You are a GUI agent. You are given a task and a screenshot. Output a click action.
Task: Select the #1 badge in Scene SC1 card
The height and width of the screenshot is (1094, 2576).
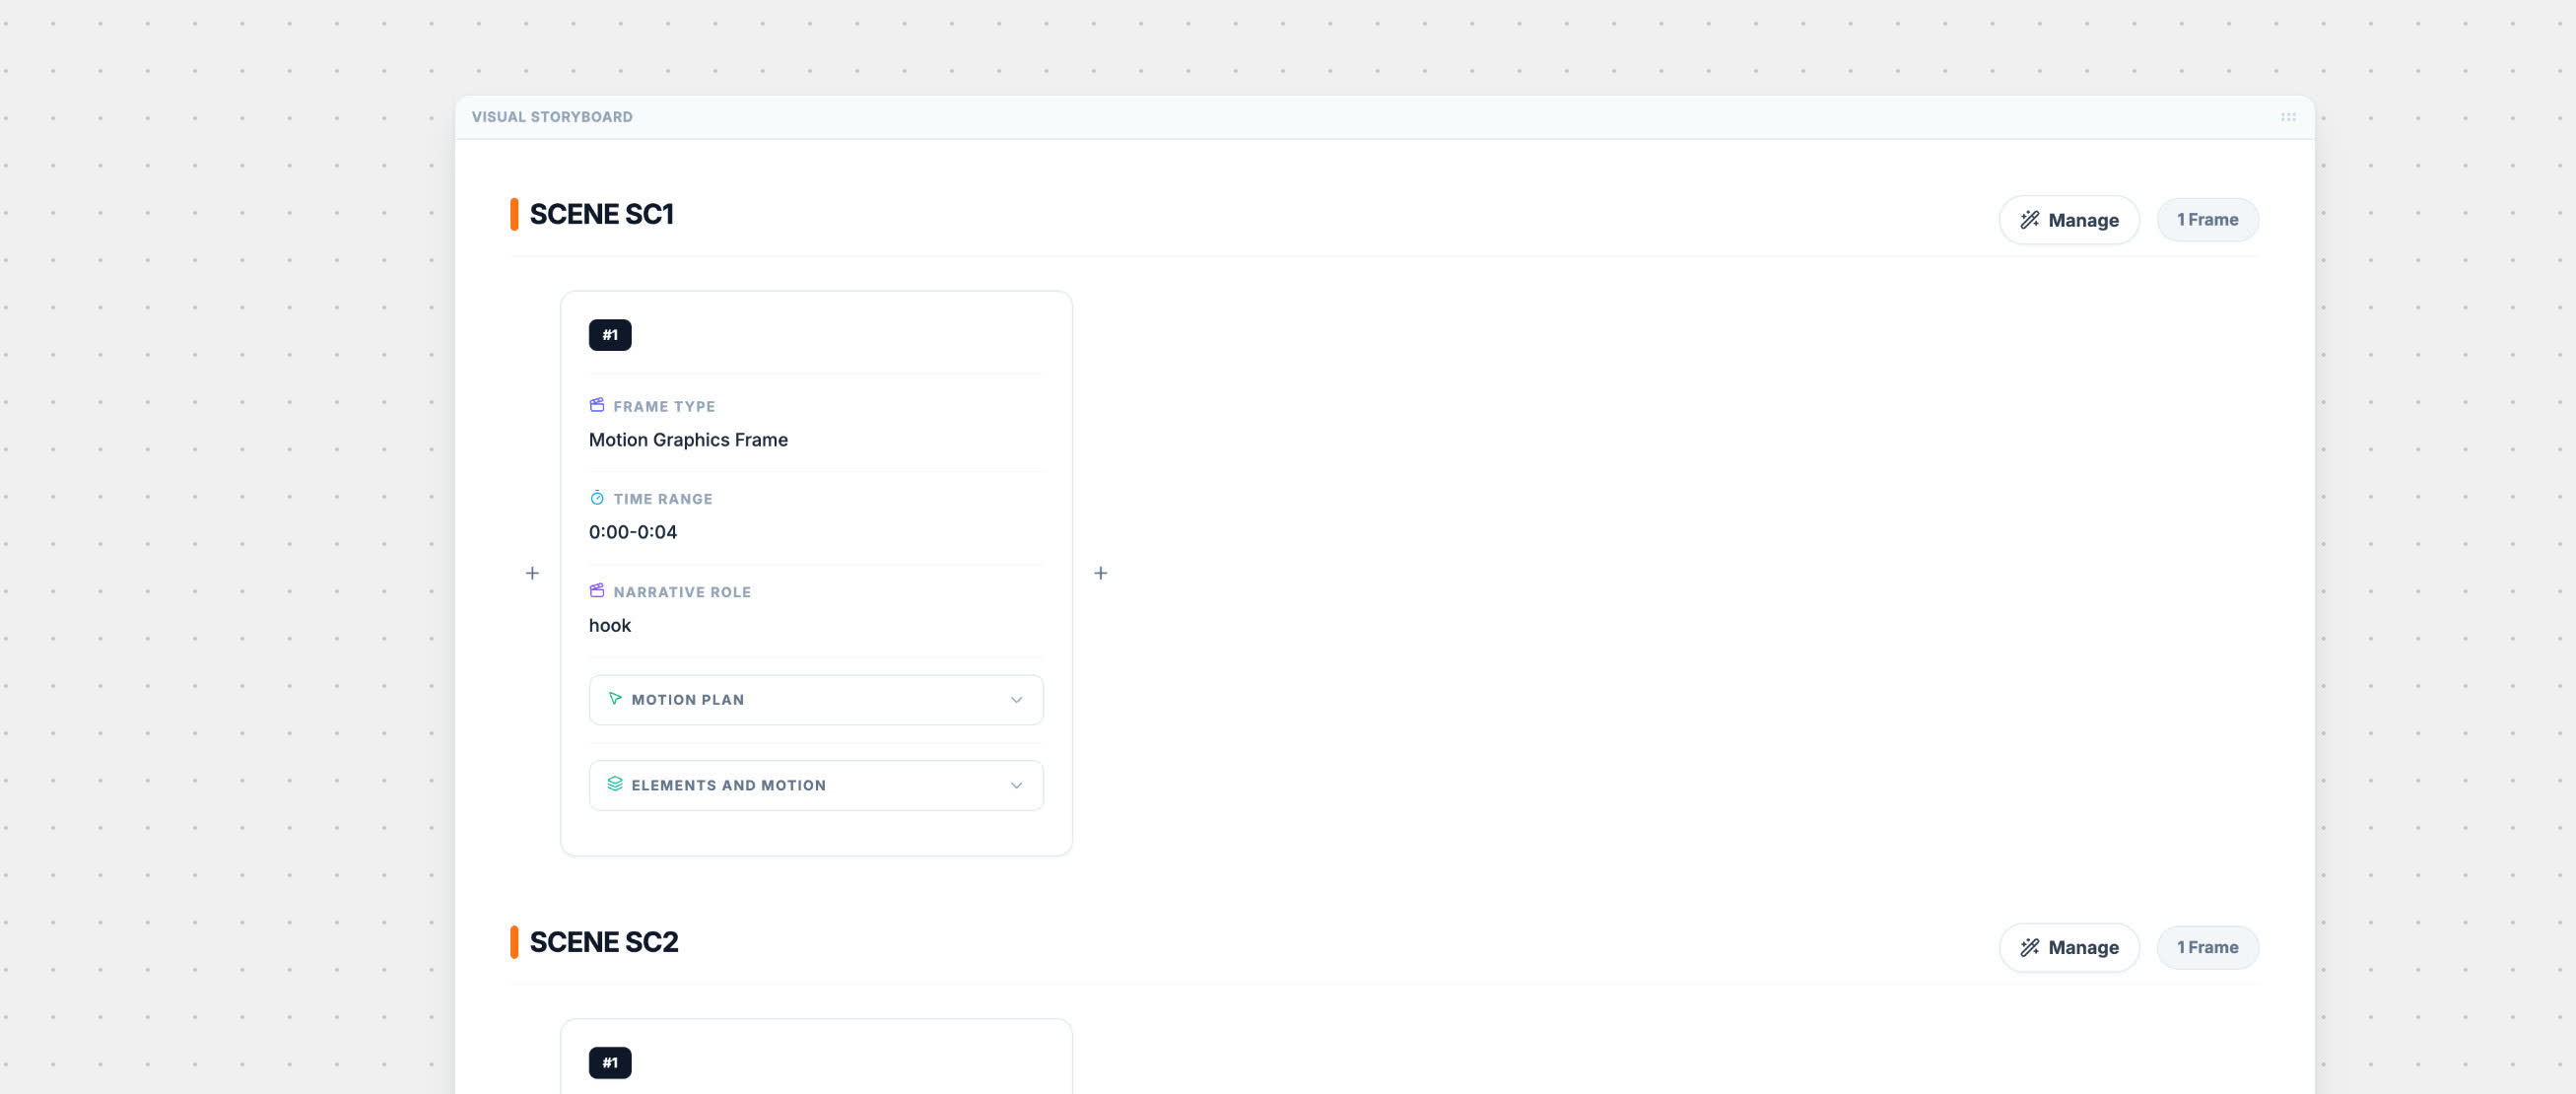[x=610, y=335]
